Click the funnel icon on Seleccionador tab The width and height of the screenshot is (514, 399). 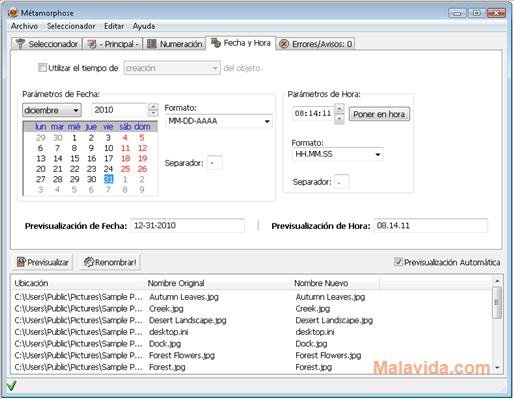pyautogui.click(x=20, y=44)
